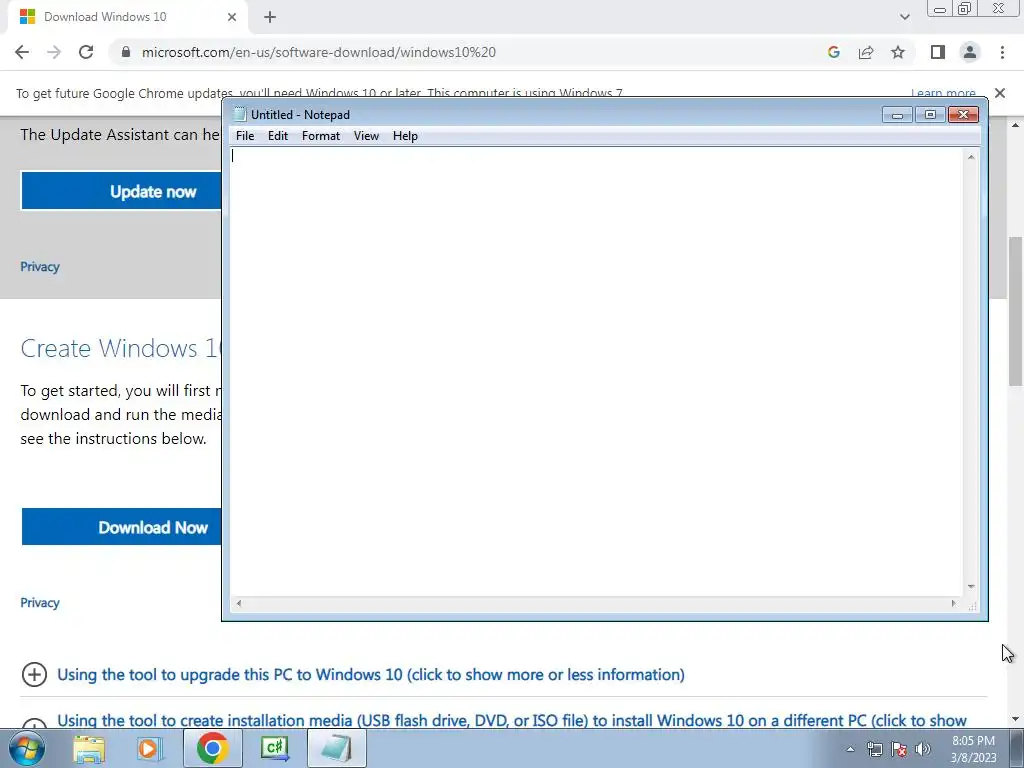Dismiss the Chrome update infobar
1024x768 pixels.
(x=999, y=93)
